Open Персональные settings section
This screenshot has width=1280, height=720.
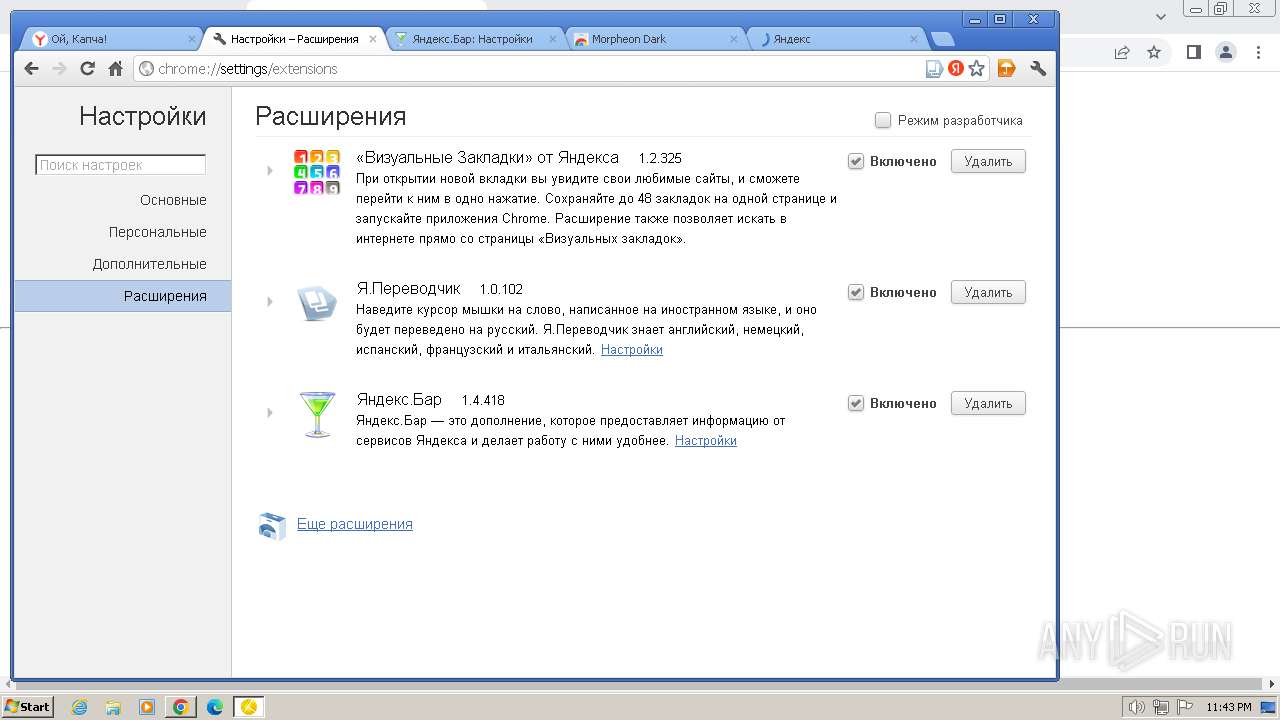pos(158,232)
